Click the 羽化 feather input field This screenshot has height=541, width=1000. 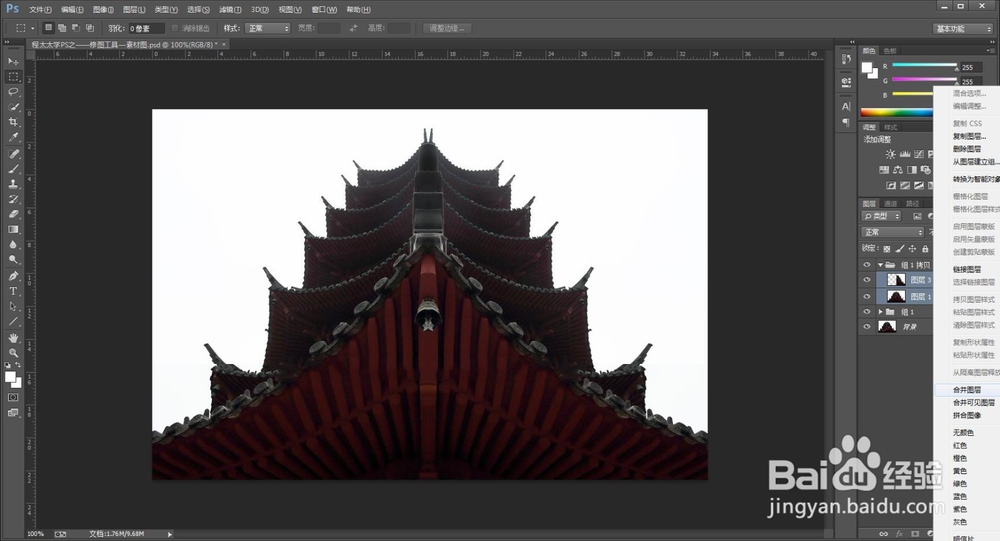pyautogui.click(x=146, y=28)
